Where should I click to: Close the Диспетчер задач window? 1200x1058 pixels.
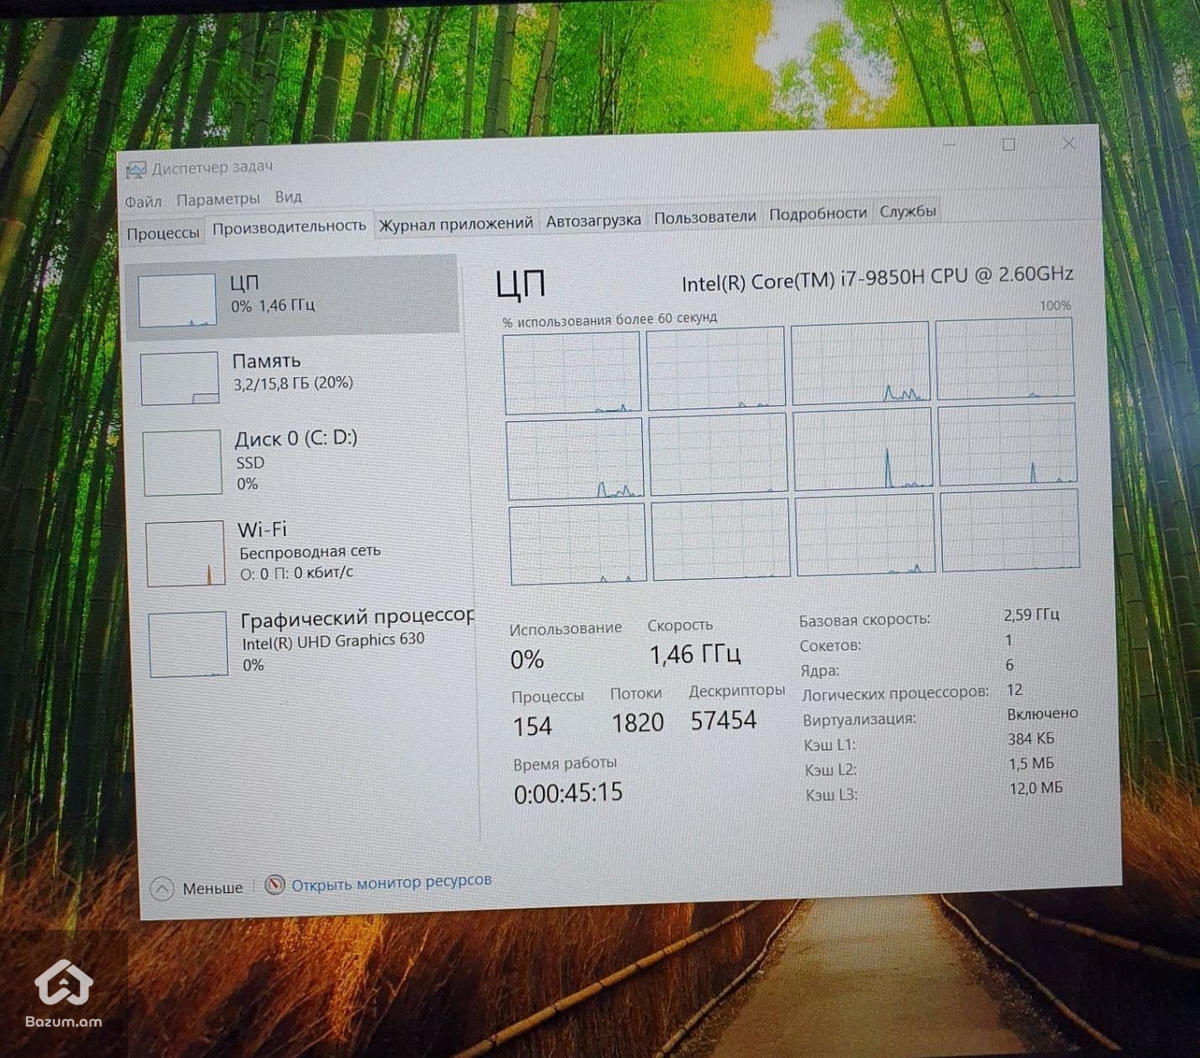pos(1068,144)
